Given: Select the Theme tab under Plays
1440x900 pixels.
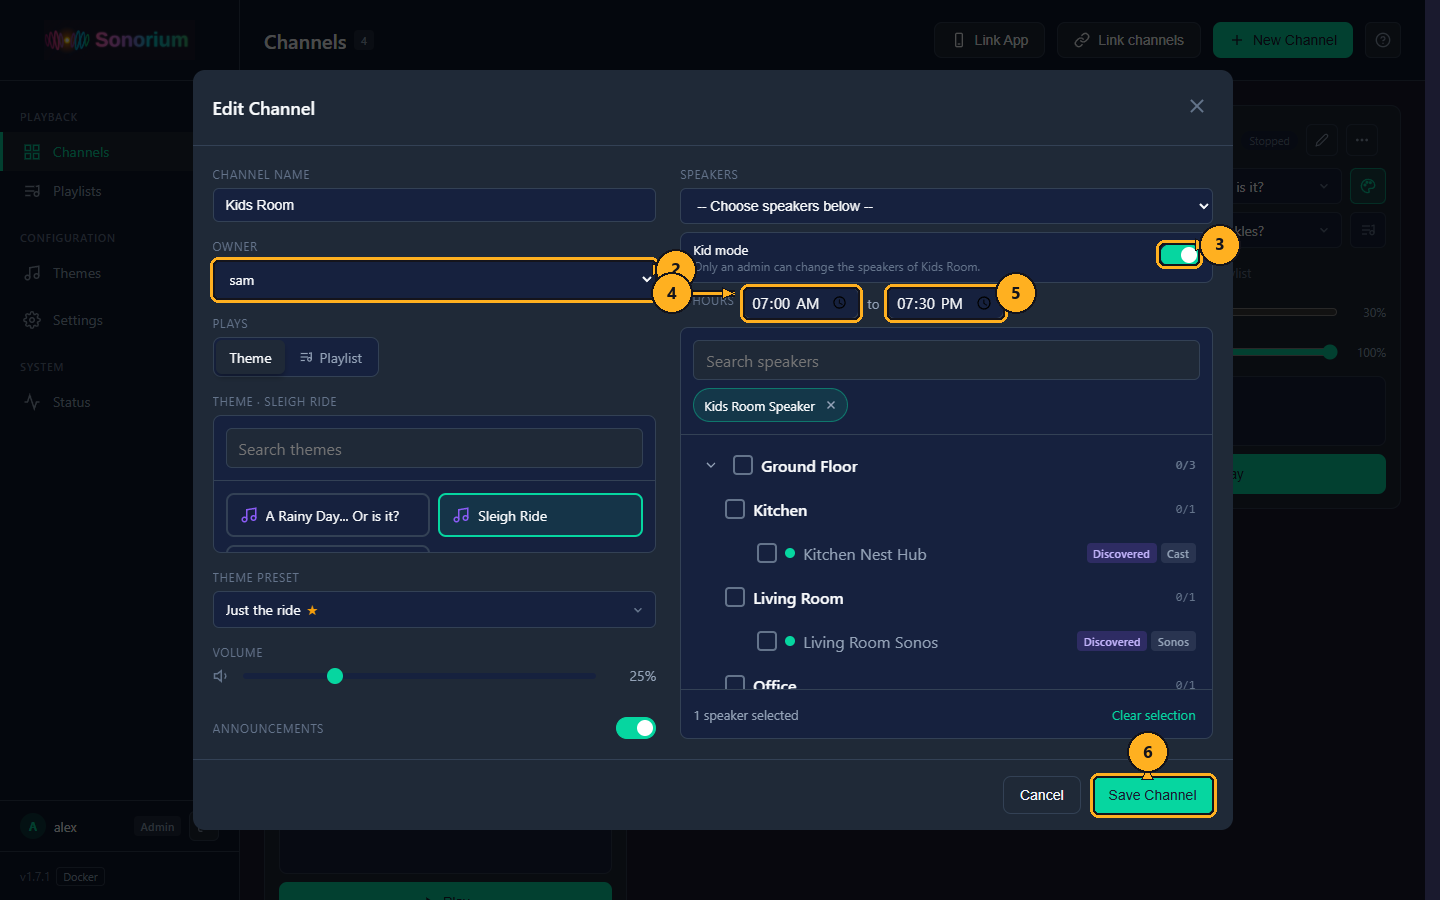Looking at the screenshot, I should [250, 358].
